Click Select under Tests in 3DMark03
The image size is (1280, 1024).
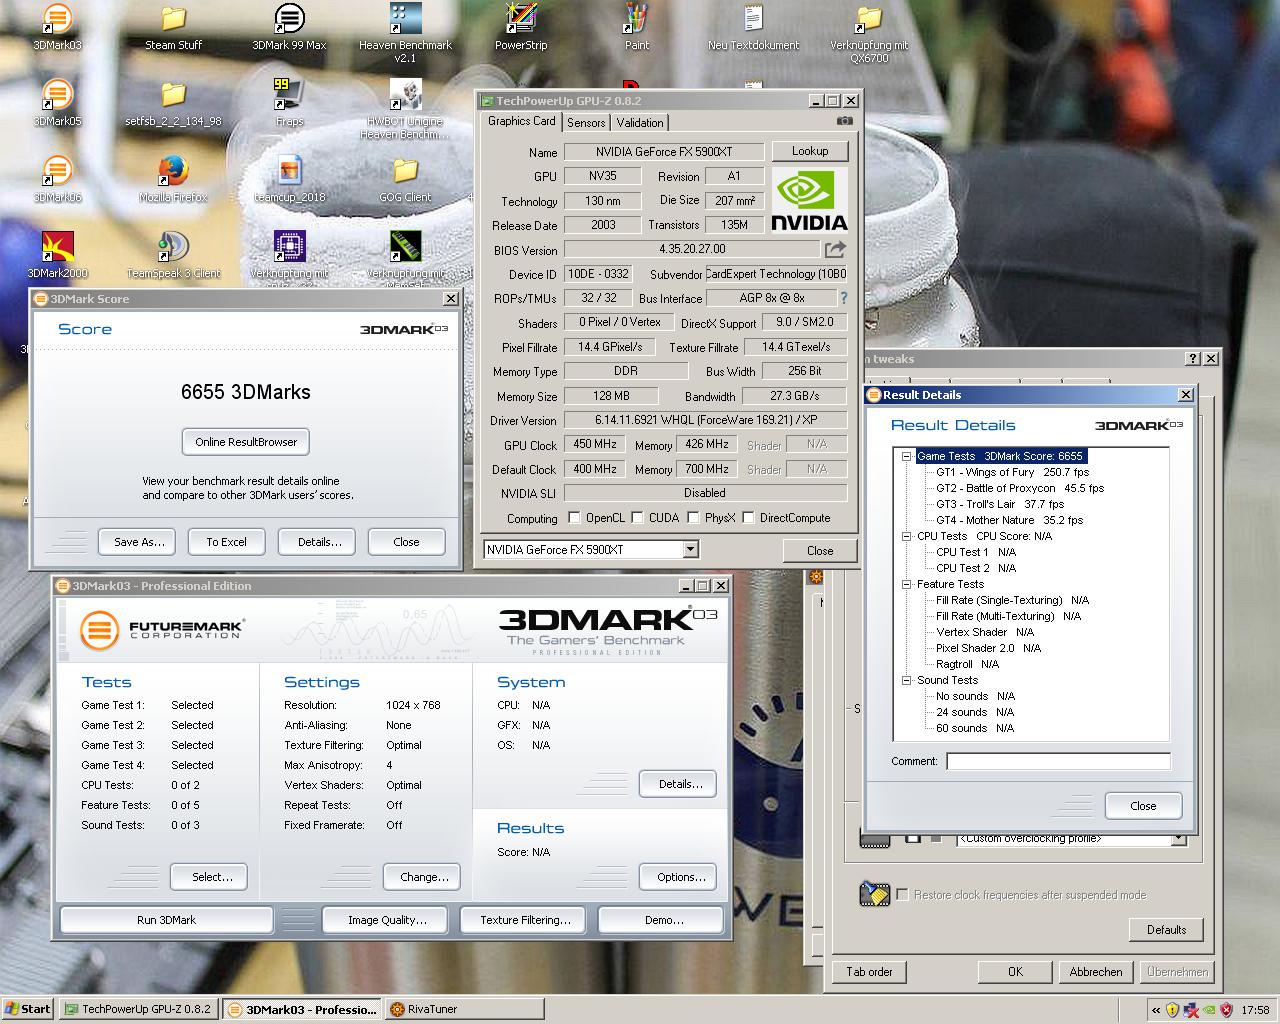tap(209, 877)
